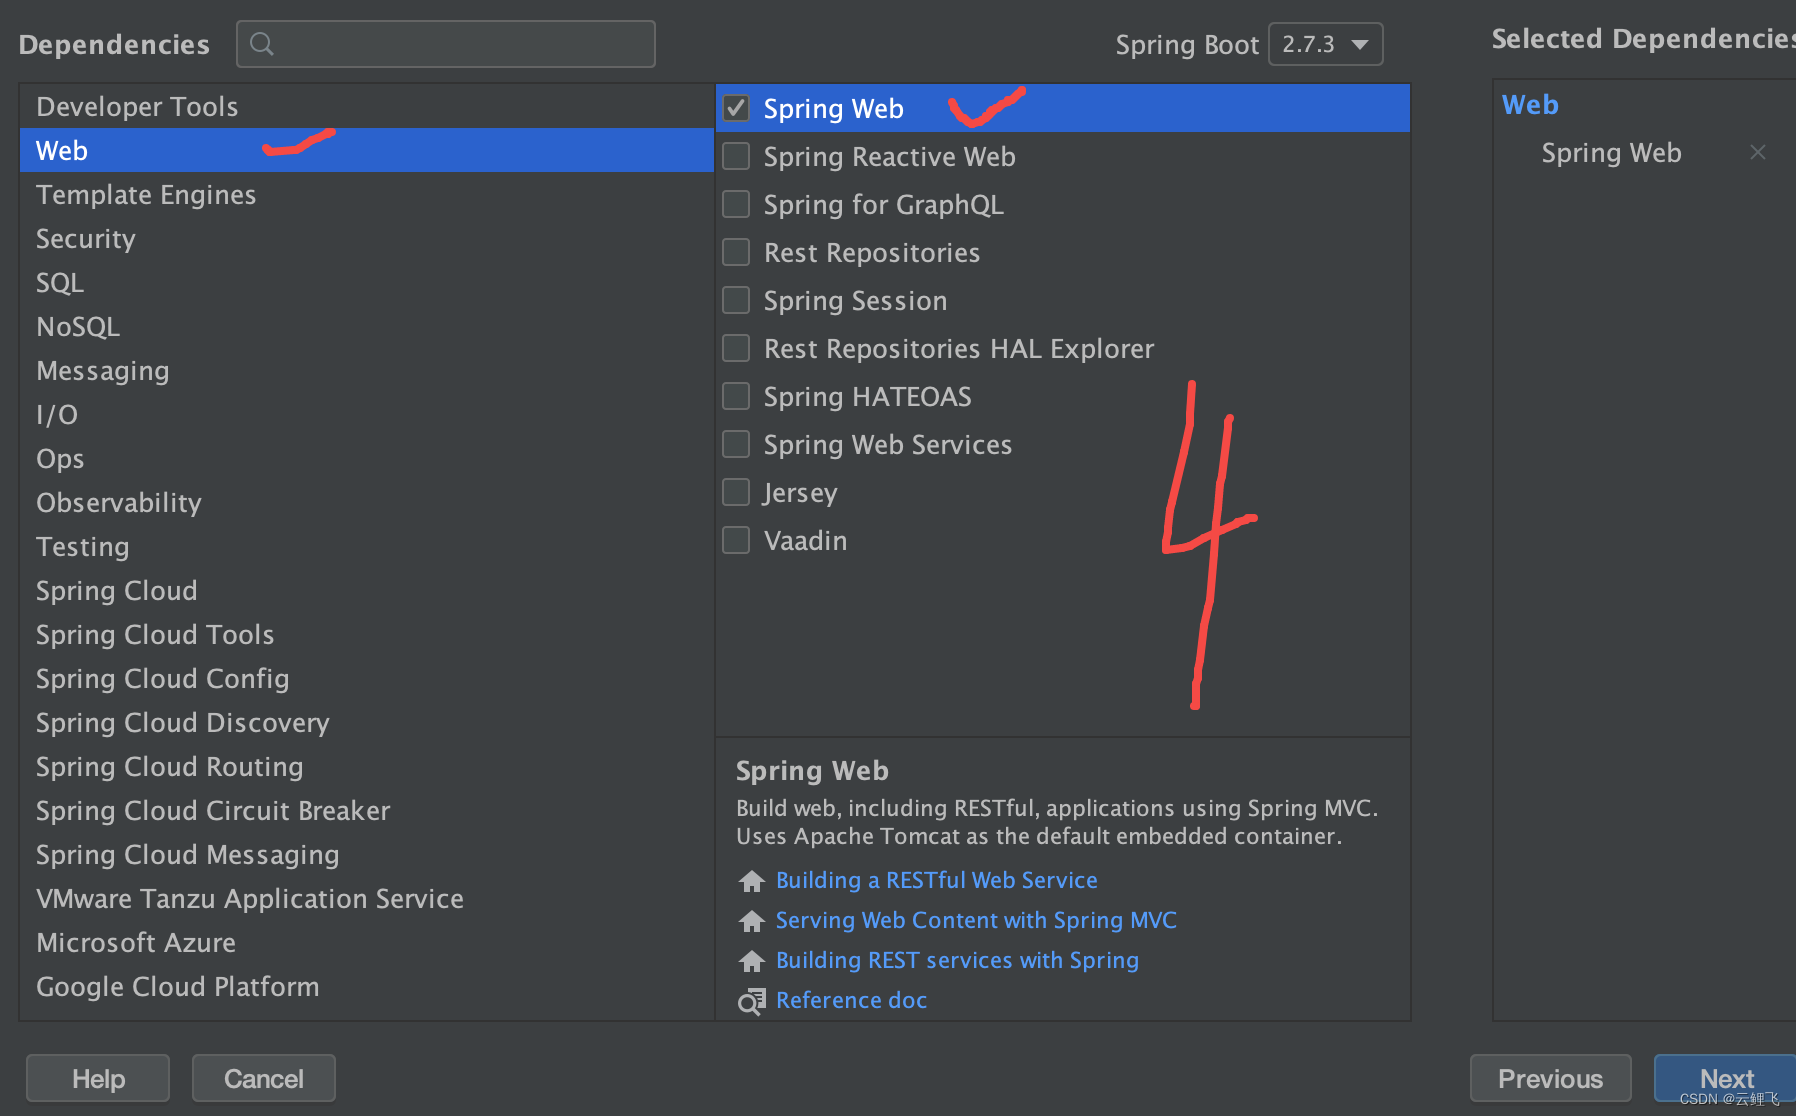Screen dimensions: 1796x1116
Task: Select Observability category
Action: [366, 502]
